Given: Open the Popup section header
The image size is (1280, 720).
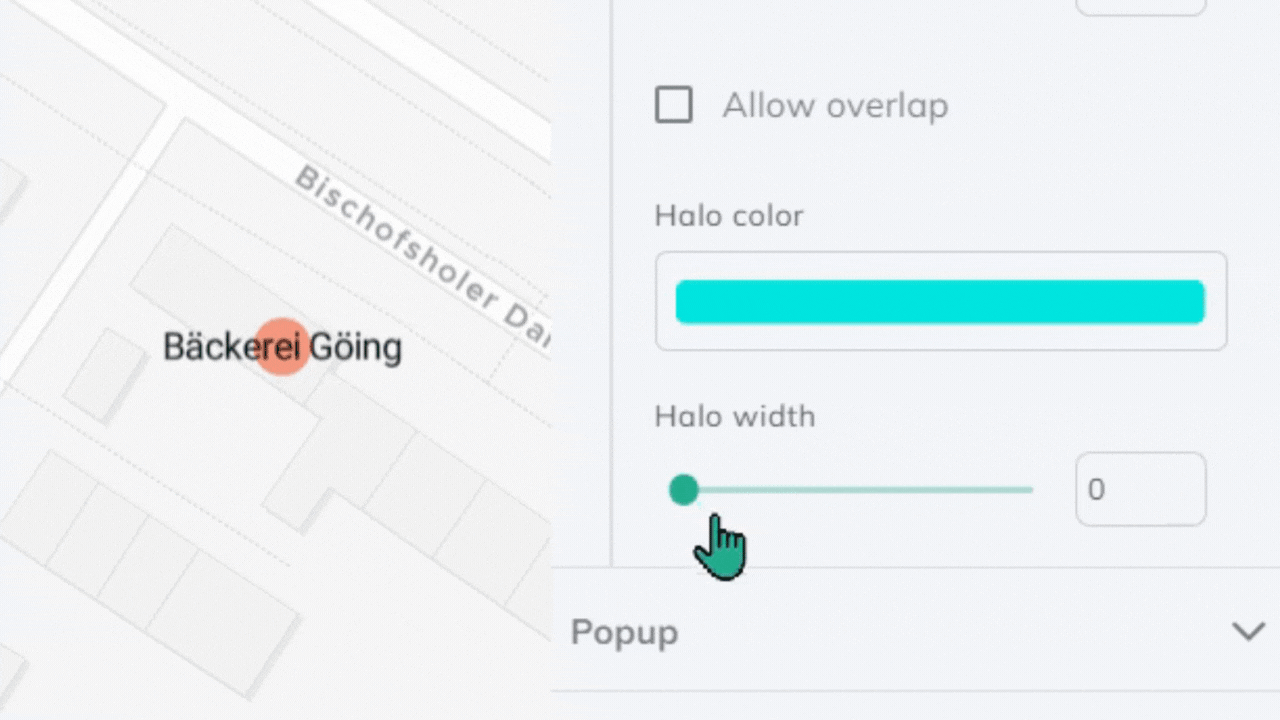Looking at the screenshot, I should point(624,632).
